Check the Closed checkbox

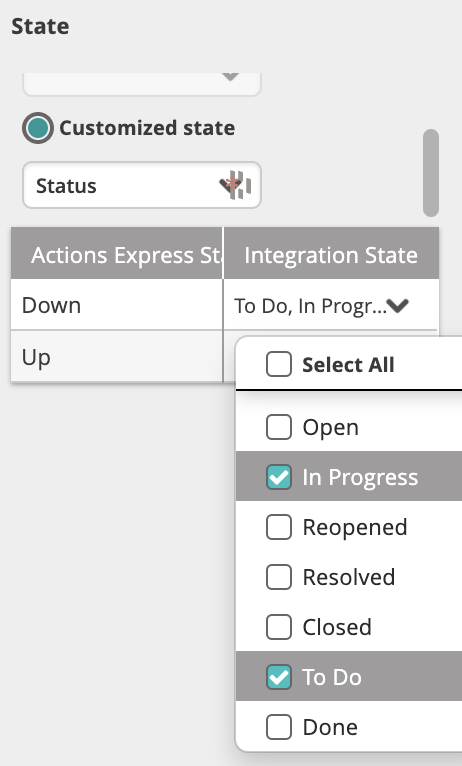(x=279, y=627)
